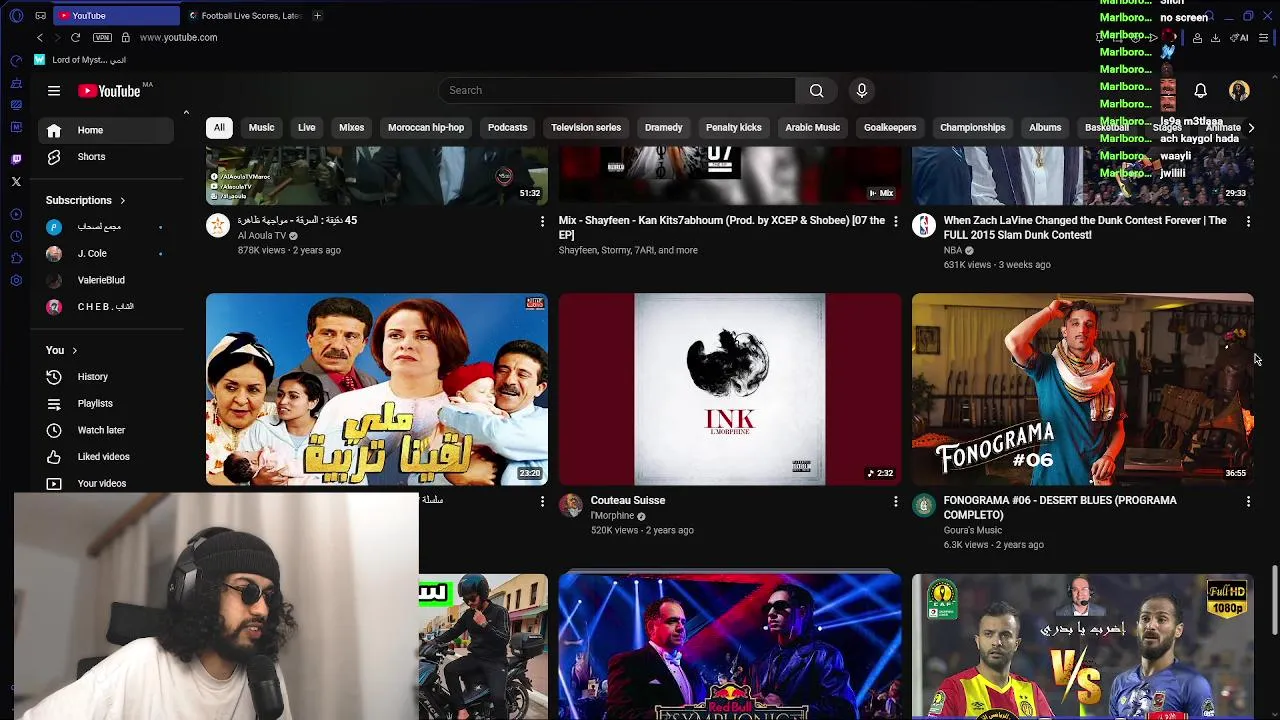The width and height of the screenshot is (1280, 720).
Task: Open History in YouTube sidebar
Action: [x=106, y=377]
